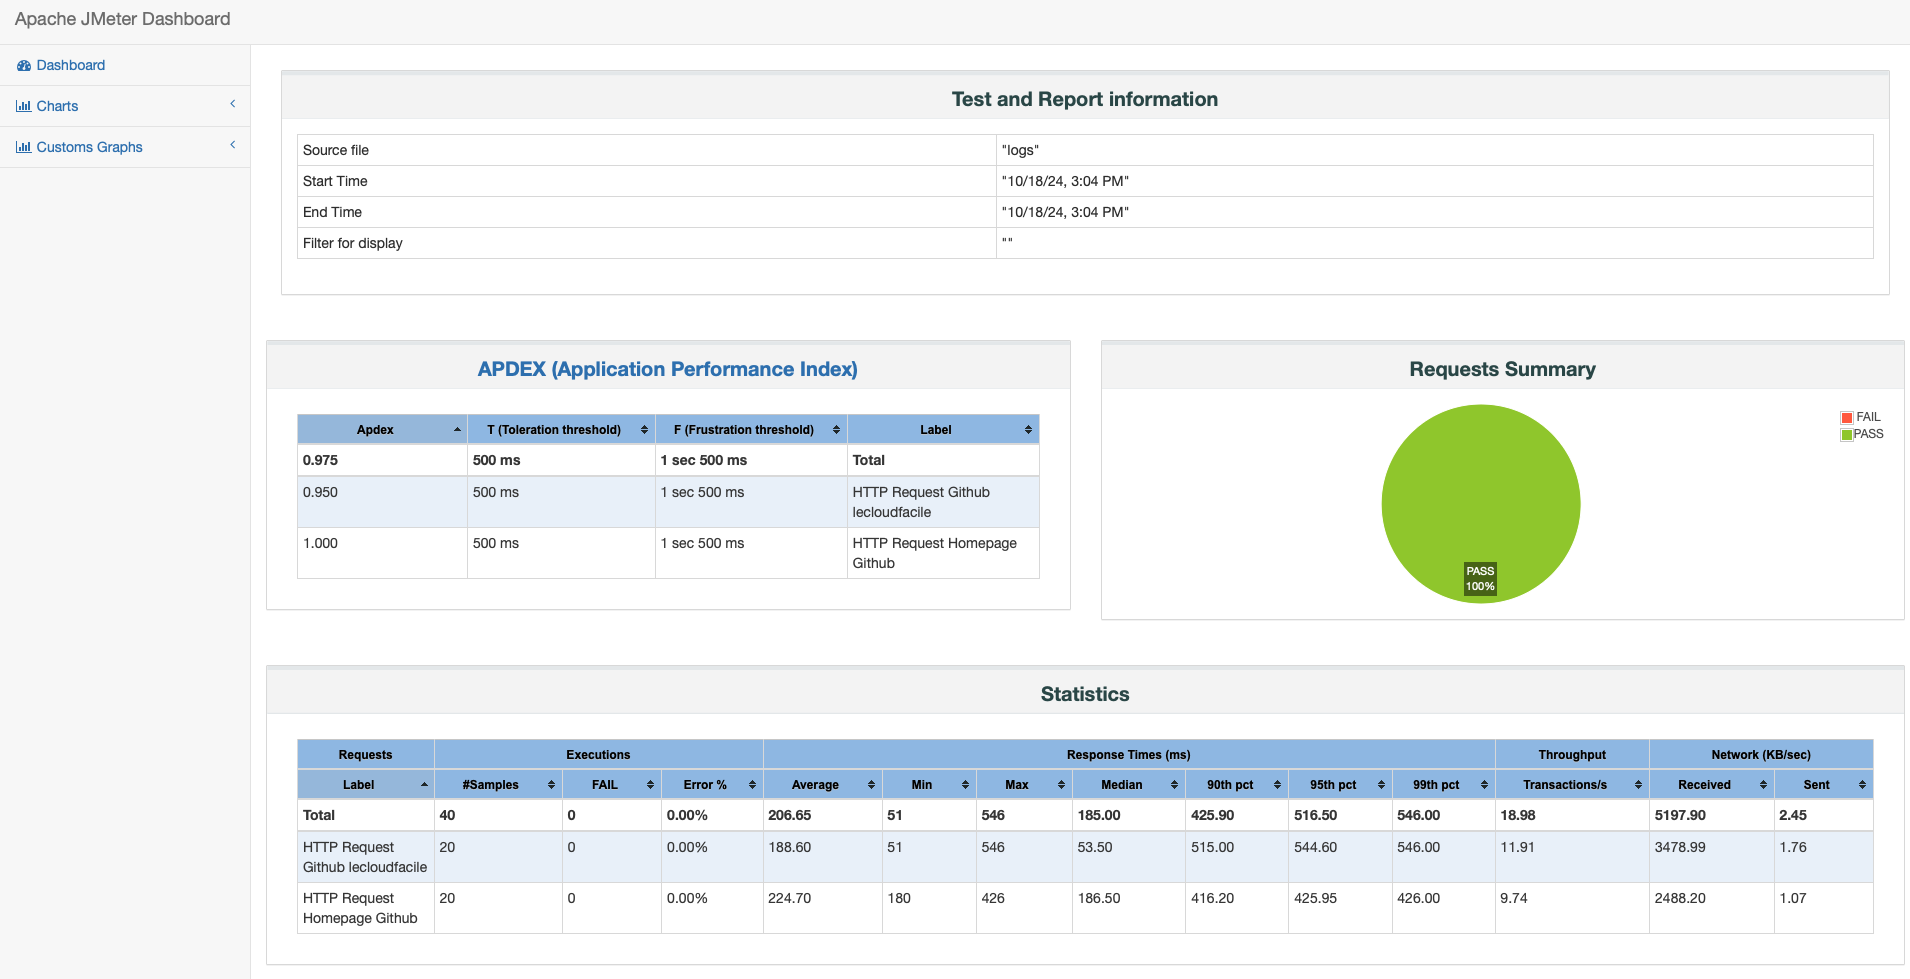Sort Statistics table by Error % header
The height and width of the screenshot is (979, 1910).
[705, 785]
